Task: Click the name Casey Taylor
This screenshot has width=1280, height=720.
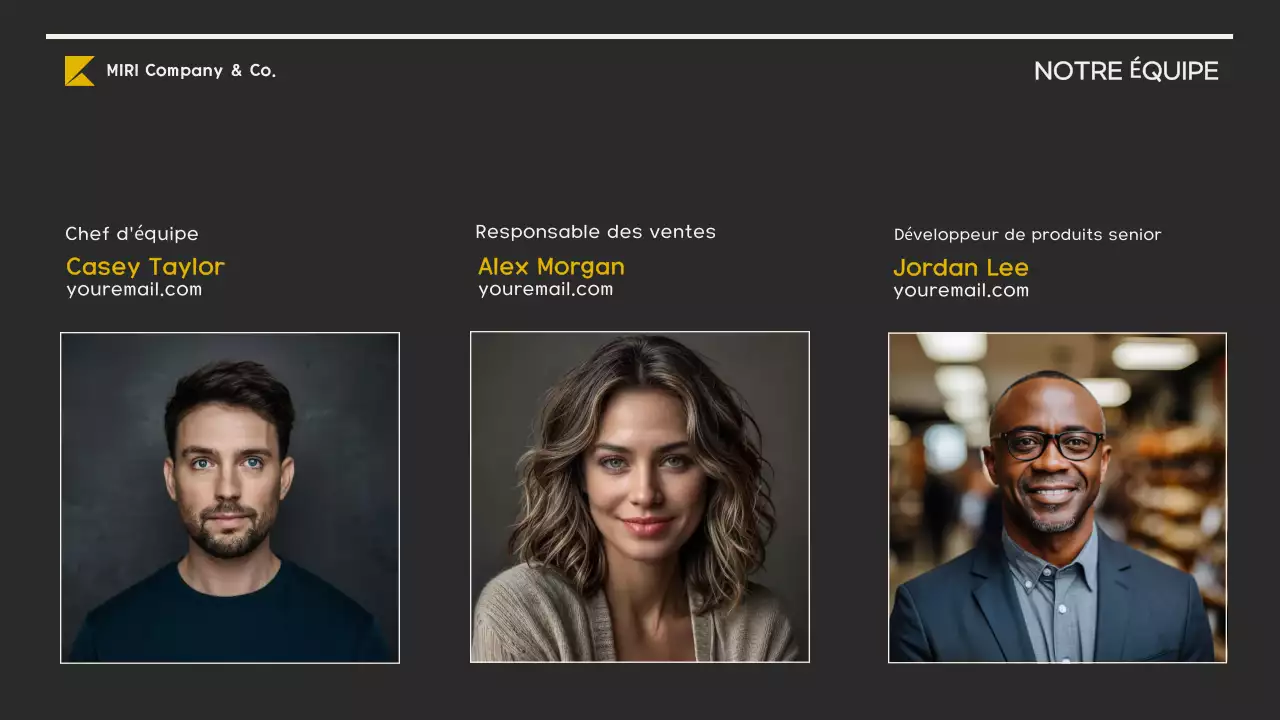Action: click(x=145, y=267)
